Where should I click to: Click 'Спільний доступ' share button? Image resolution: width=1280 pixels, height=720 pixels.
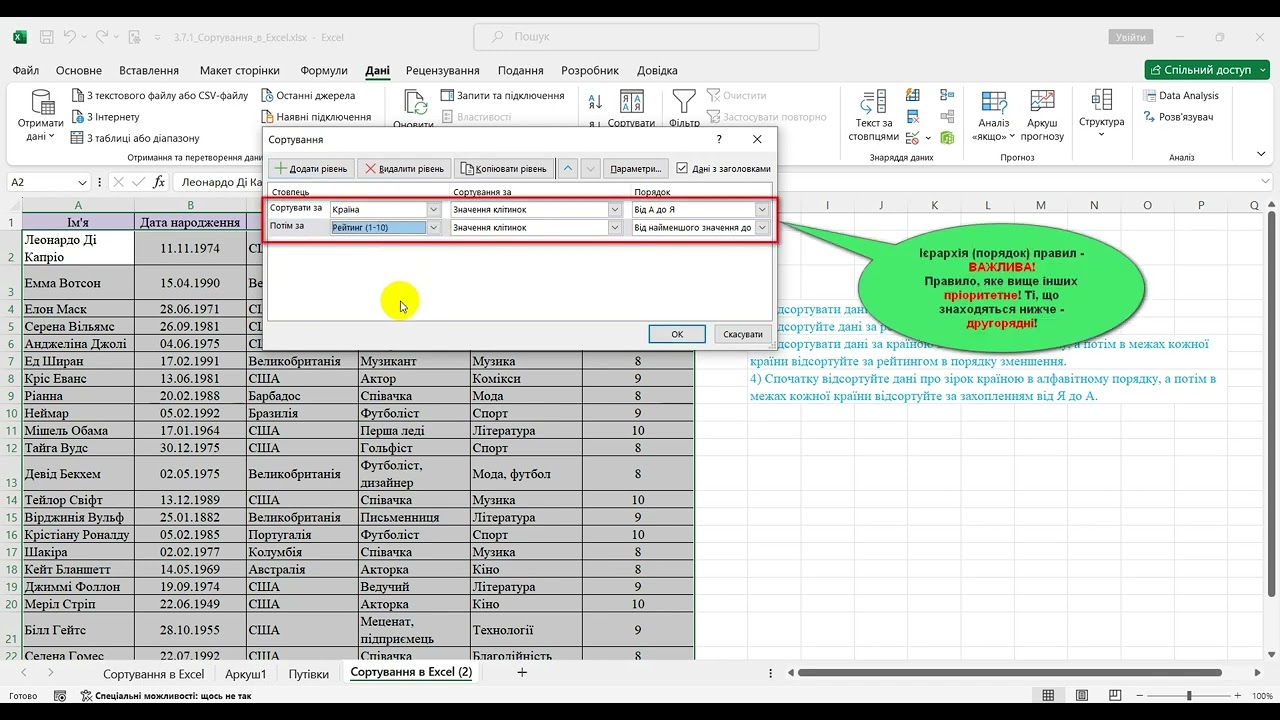1205,70
